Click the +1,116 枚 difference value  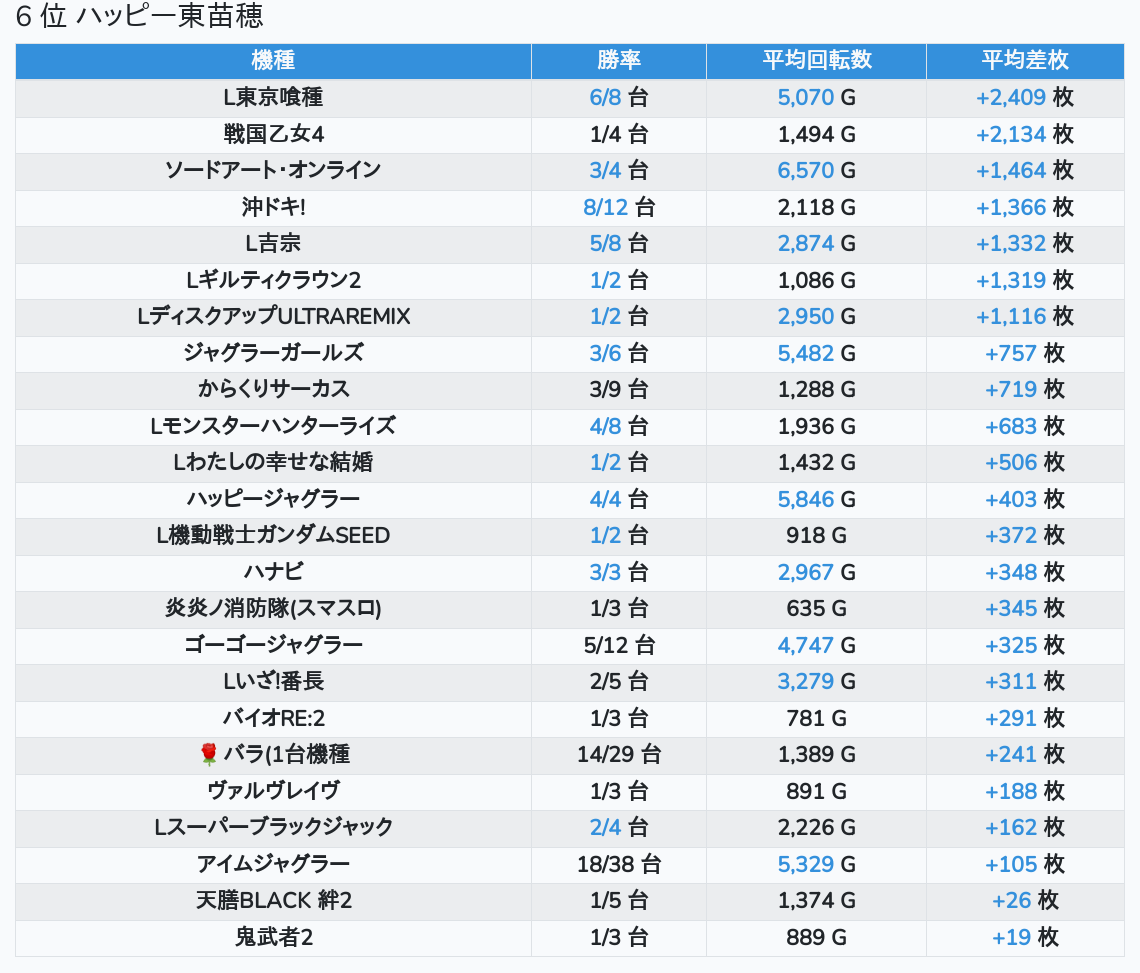tap(1025, 316)
